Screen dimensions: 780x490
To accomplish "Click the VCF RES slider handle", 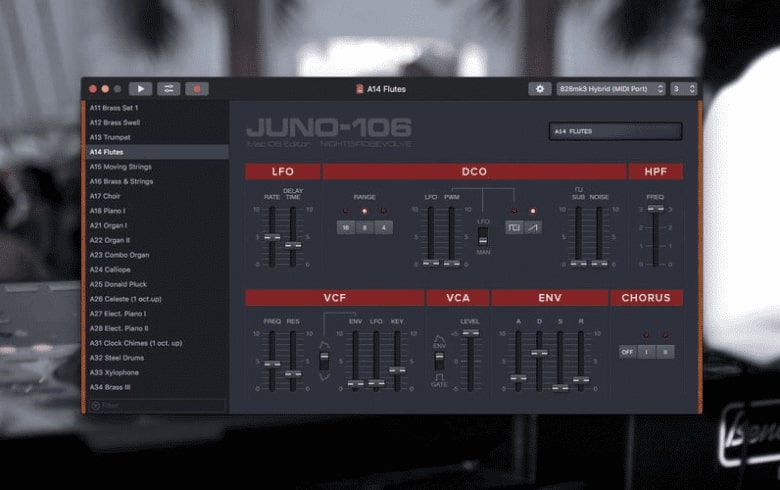I will point(293,374).
